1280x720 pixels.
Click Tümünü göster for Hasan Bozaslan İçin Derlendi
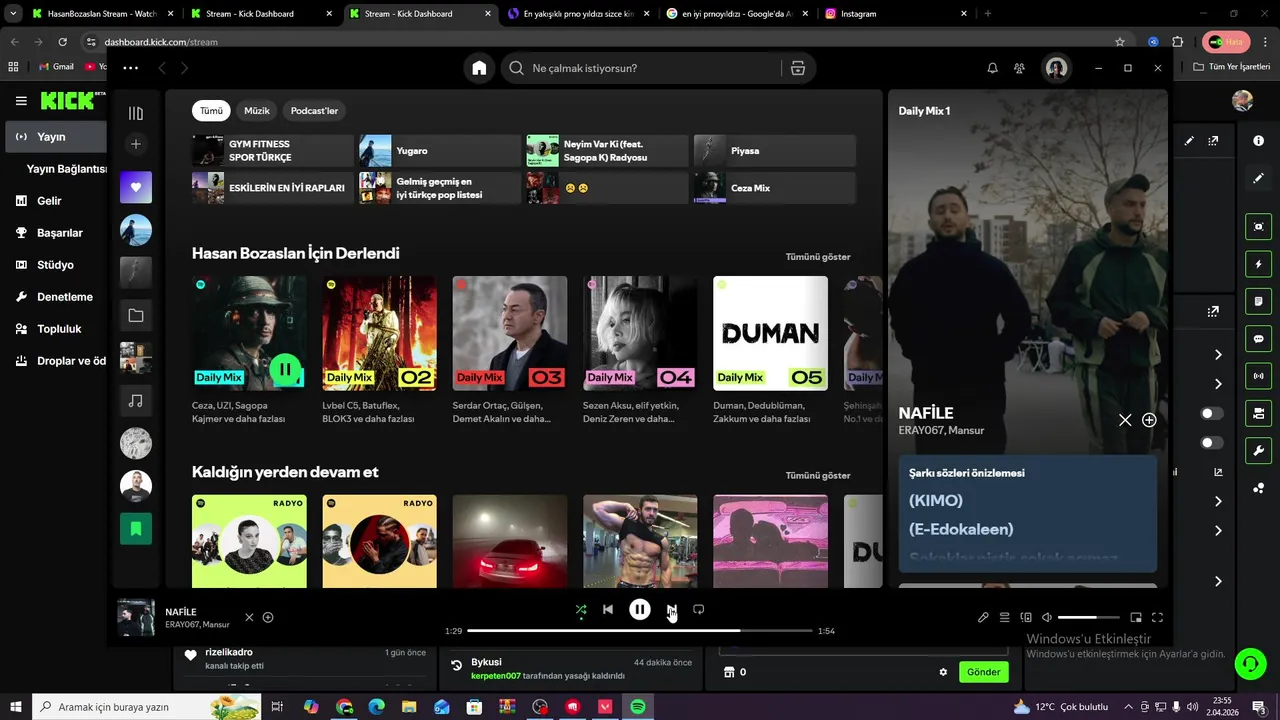coord(818,257)
